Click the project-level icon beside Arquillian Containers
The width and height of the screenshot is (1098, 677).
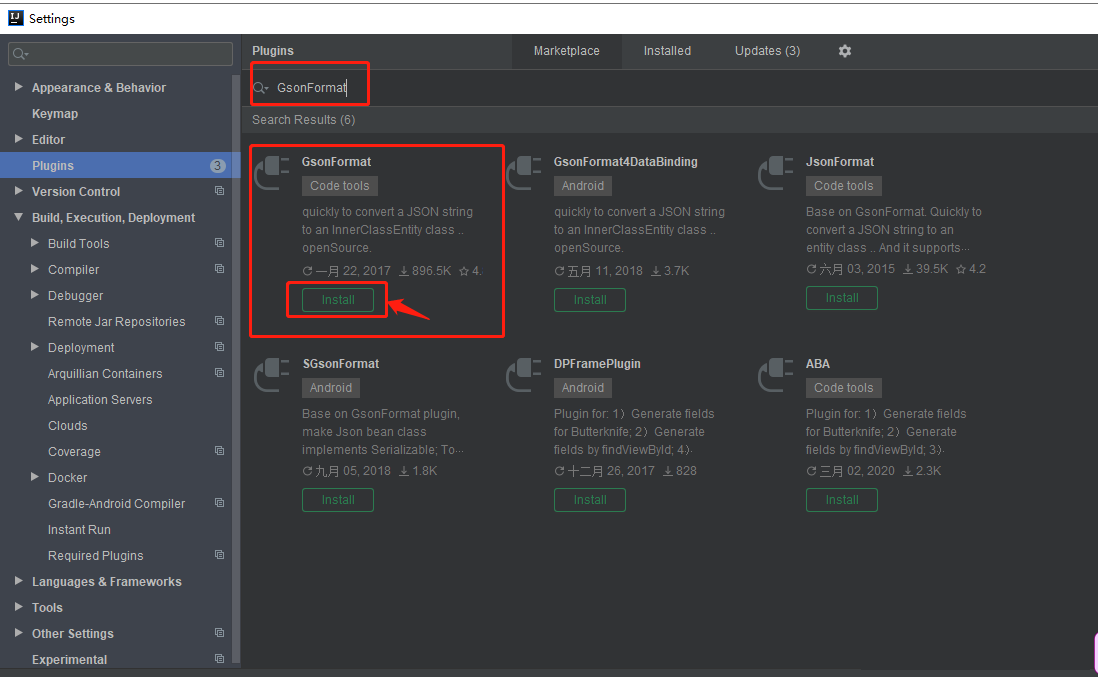pos(219,372)
